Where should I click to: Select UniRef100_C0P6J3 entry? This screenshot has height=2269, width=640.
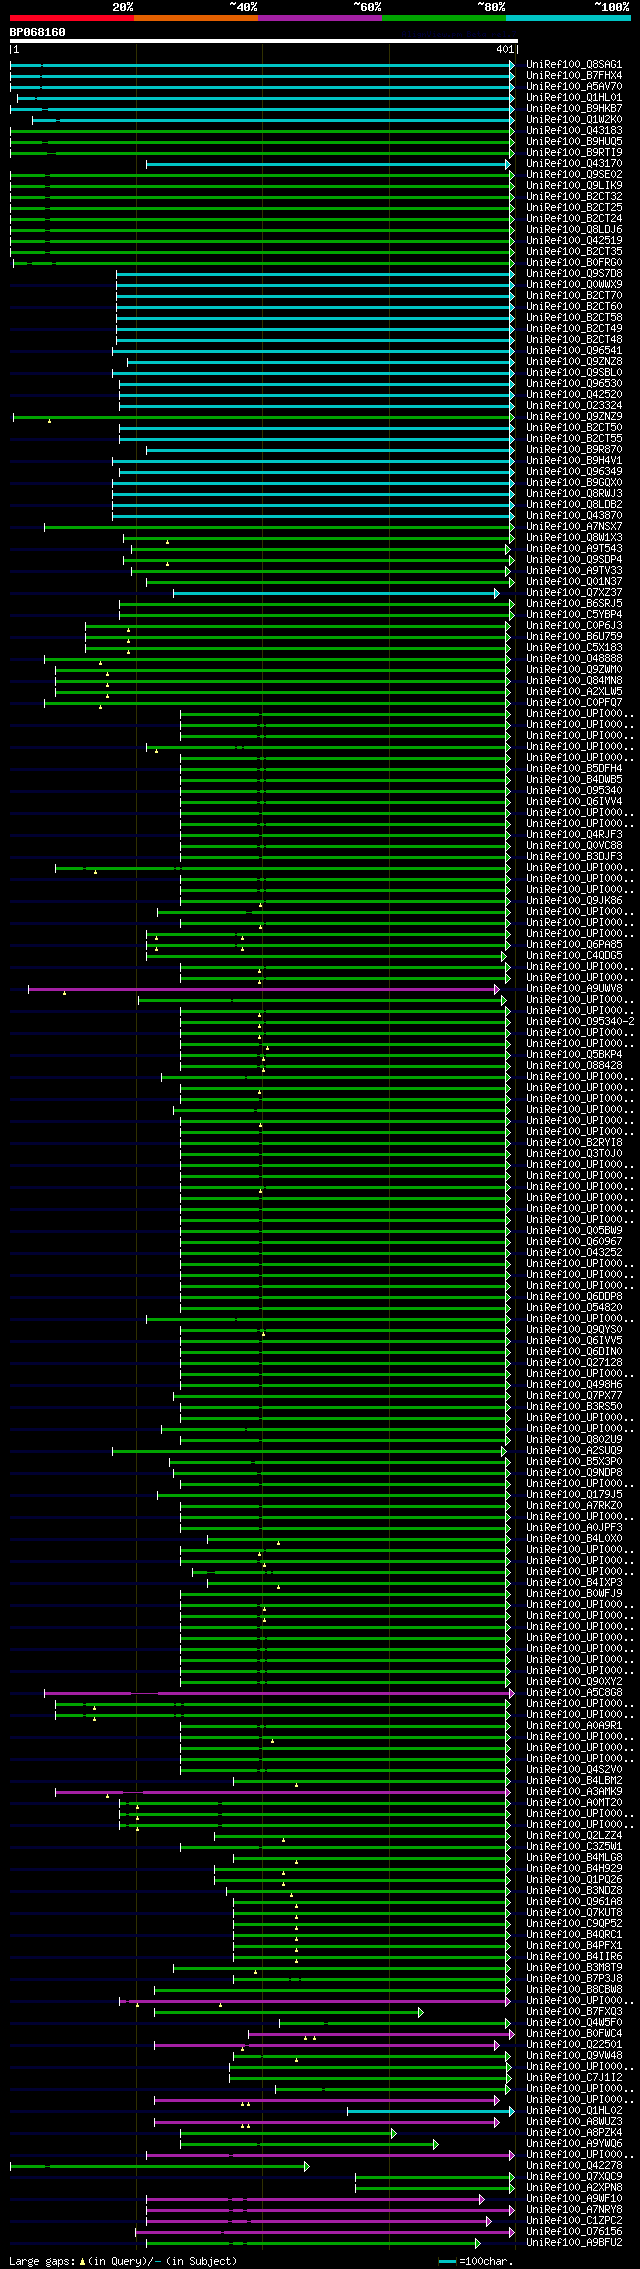point(574,626)
